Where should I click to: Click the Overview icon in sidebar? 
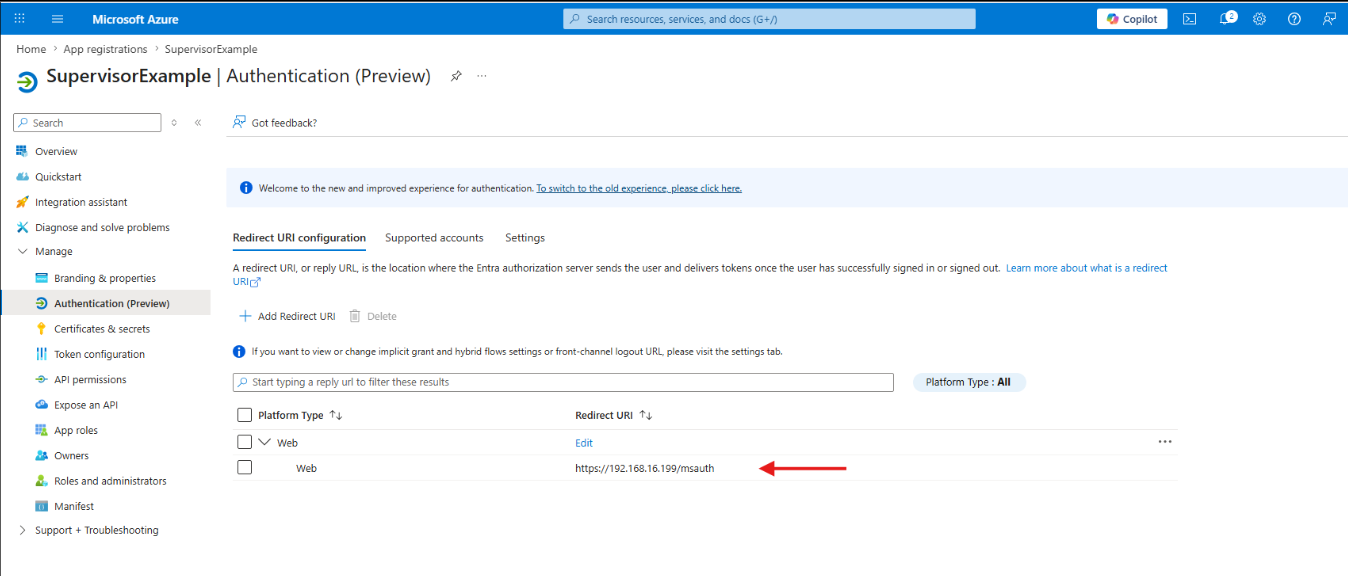tap(22, 151)
